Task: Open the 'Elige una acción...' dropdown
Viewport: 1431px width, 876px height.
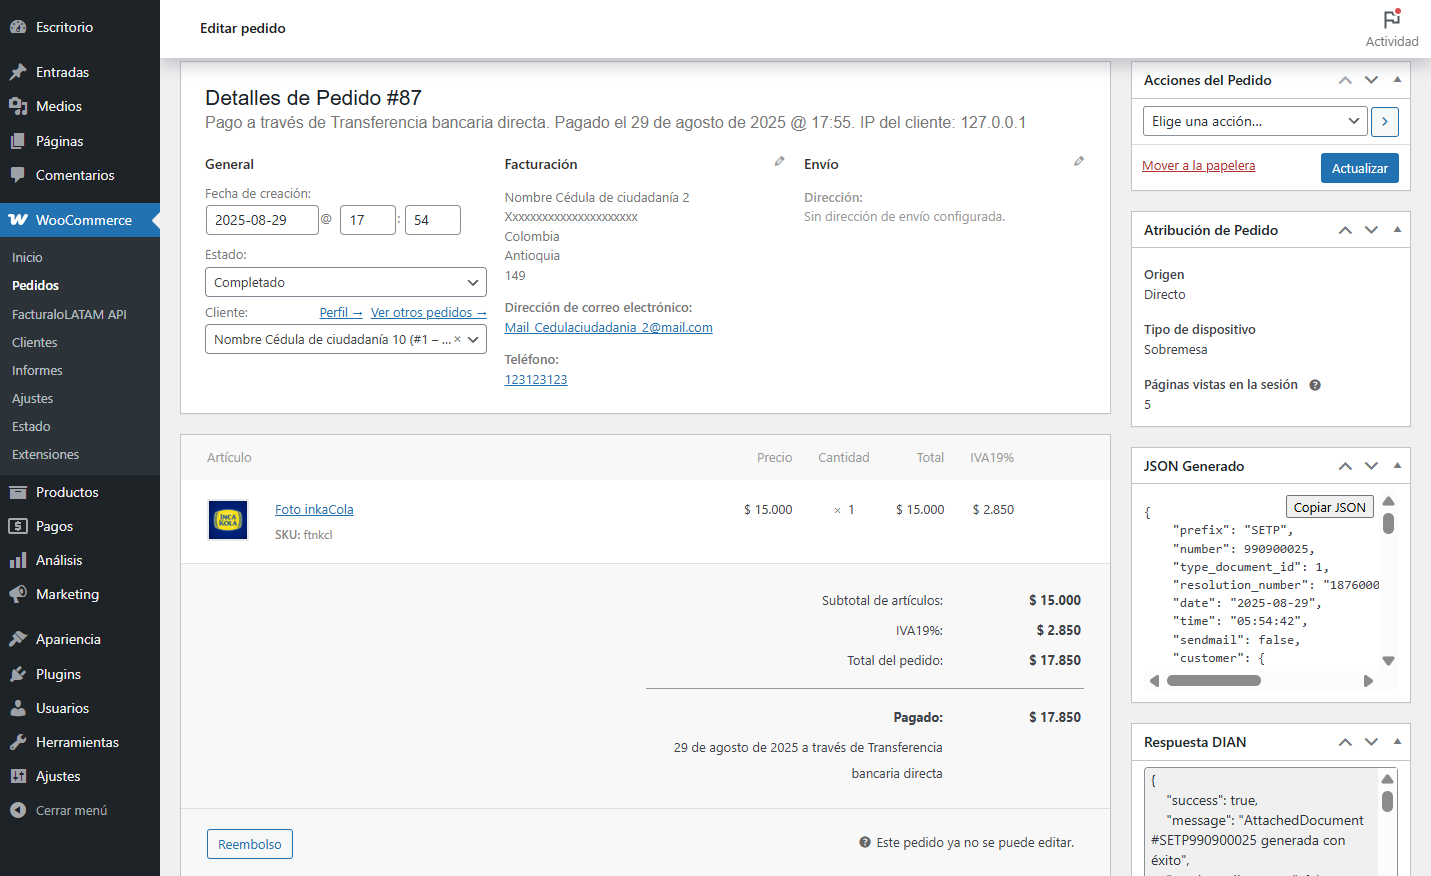Action: (1255, 121)
